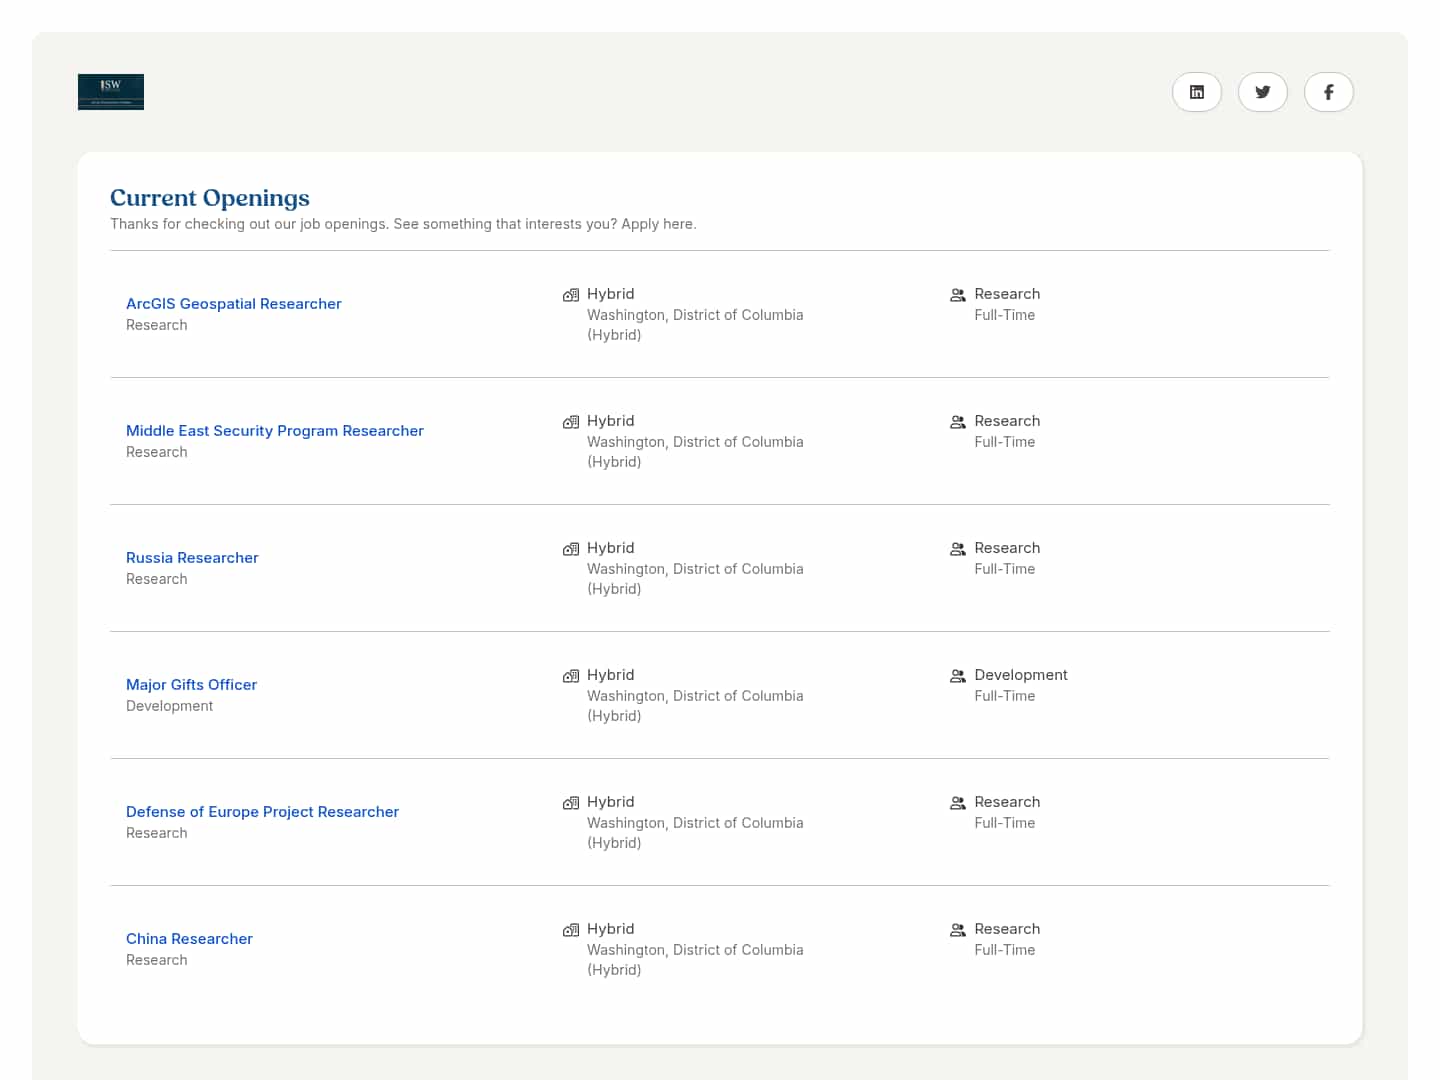
Task: Click department people icon in Russia Researcher row
Action: (x=957, y=549)
